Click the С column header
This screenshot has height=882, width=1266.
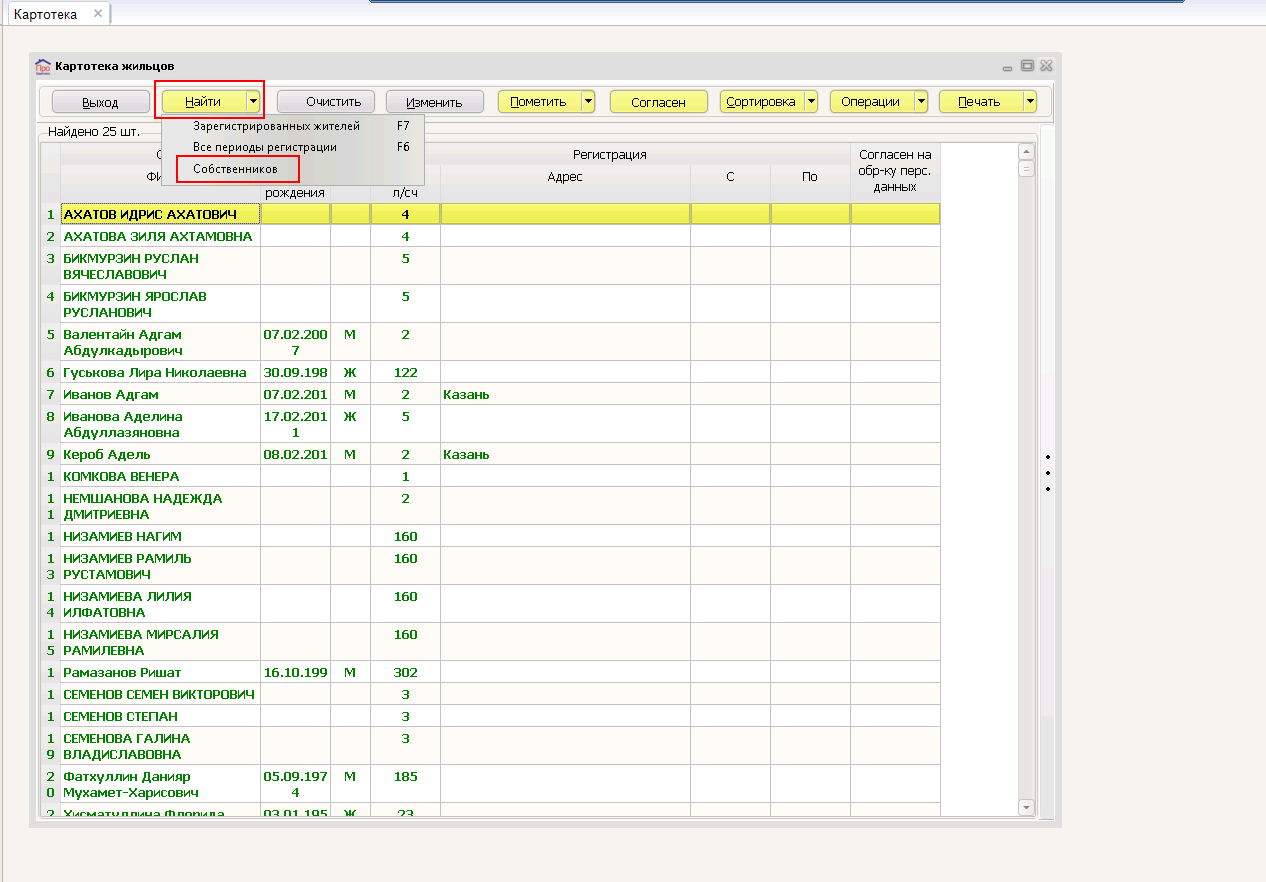730,176
